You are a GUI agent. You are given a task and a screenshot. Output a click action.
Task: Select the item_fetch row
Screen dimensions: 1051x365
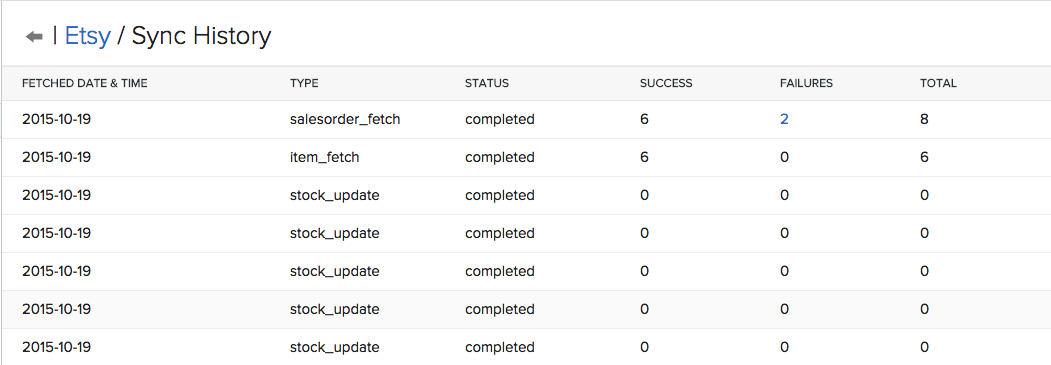click(526, 157)
